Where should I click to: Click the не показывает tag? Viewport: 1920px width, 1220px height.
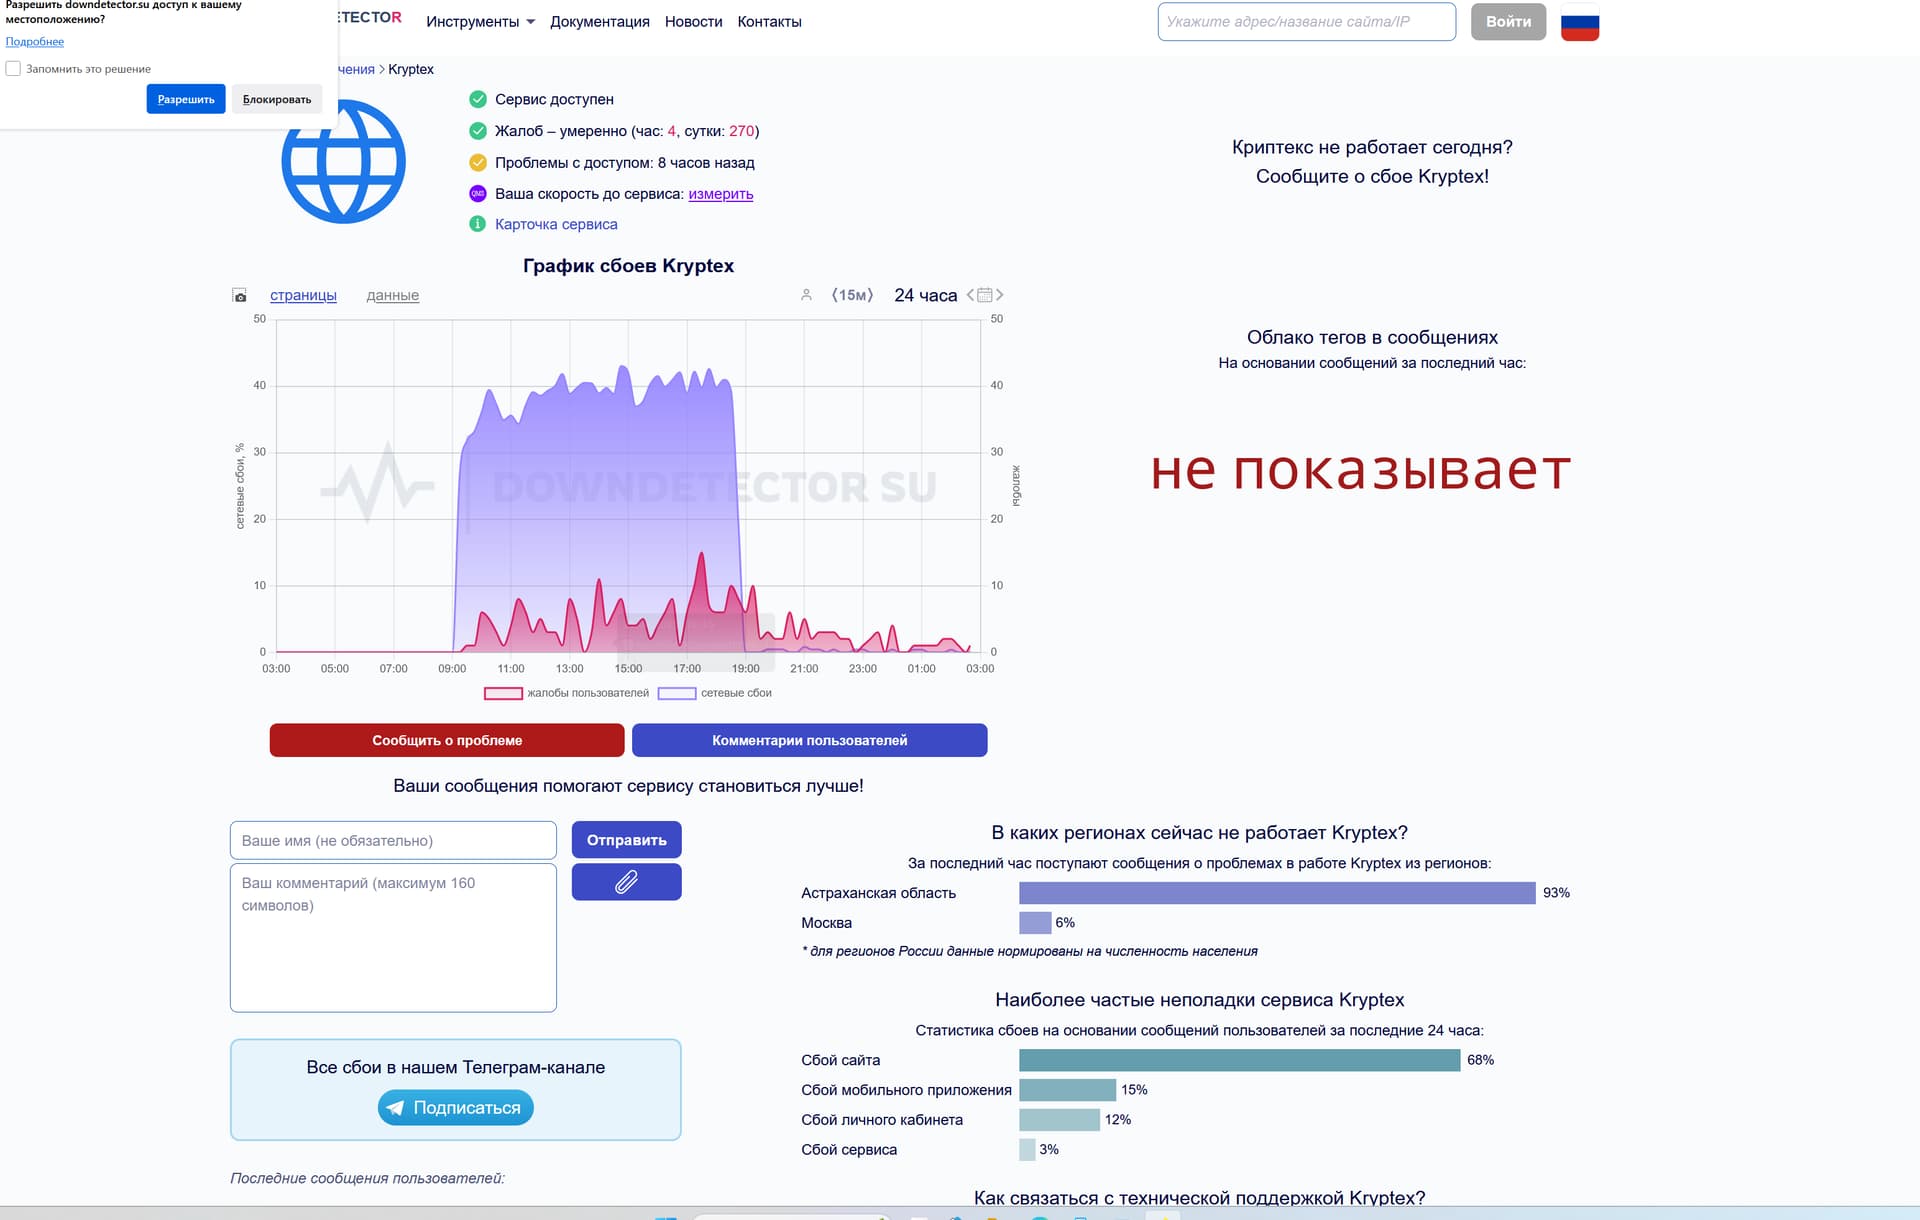pyautogui.click(x=1361, y=470)
